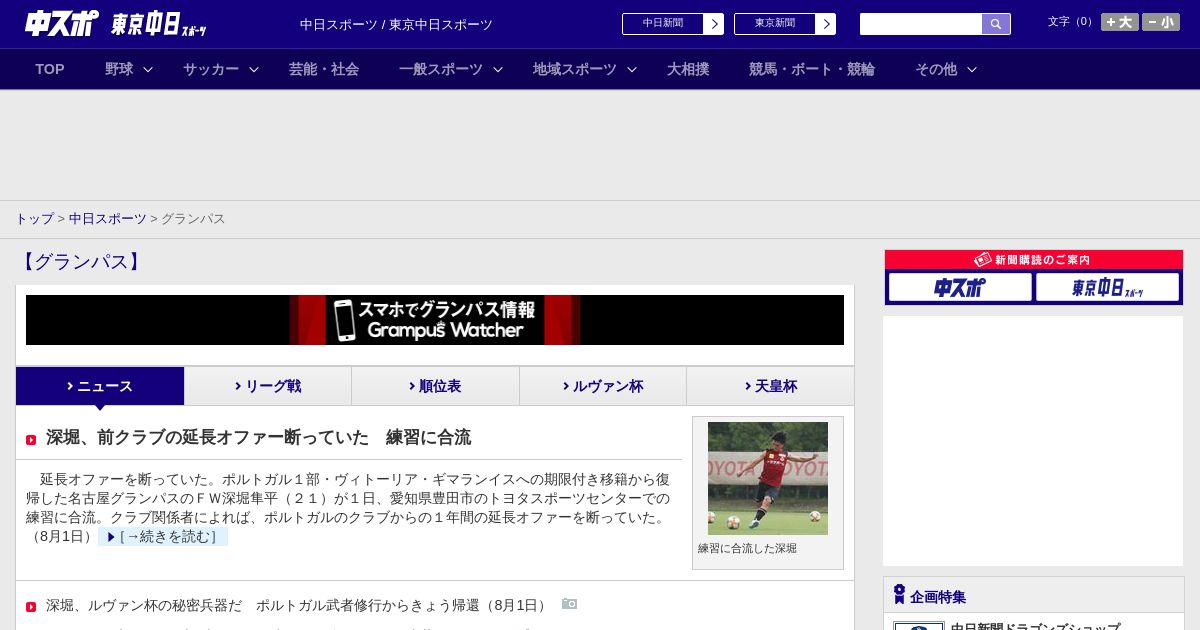Increase text size with the 大 button
The width and height of the screenshot is (1200, 630).
click(x=1120, y=22)
